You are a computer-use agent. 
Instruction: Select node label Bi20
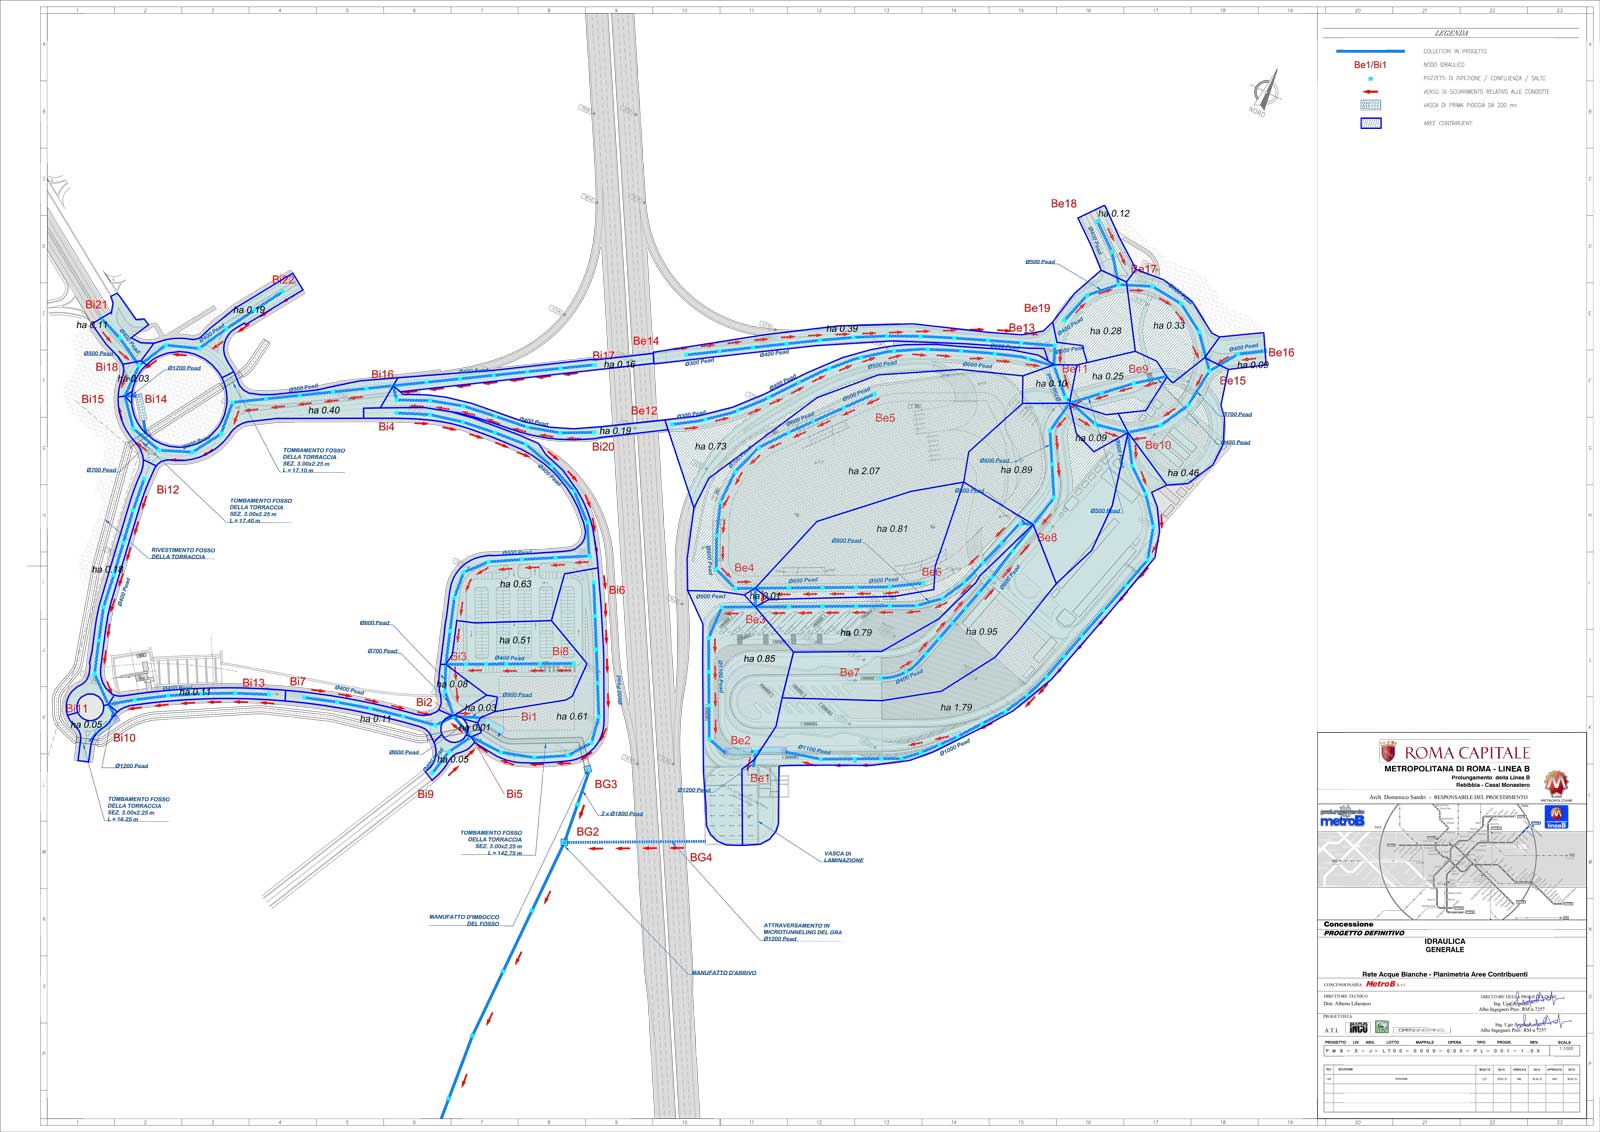coord(603,447)
